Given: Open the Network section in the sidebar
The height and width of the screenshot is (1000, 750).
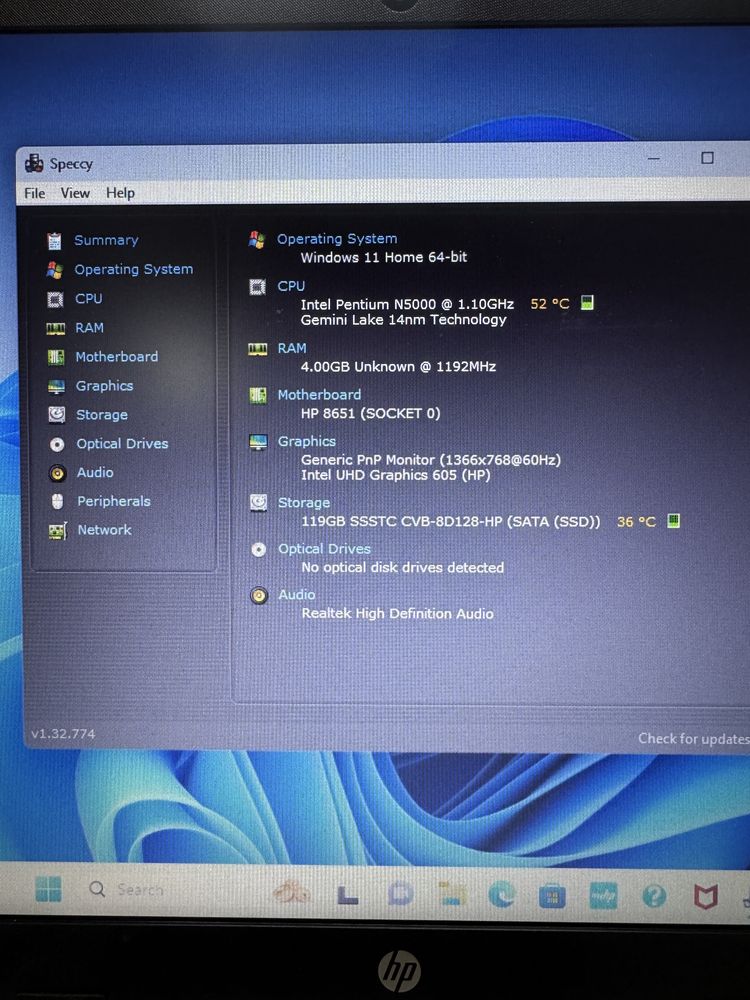Looking at the screenshot, I should (105, 530).
